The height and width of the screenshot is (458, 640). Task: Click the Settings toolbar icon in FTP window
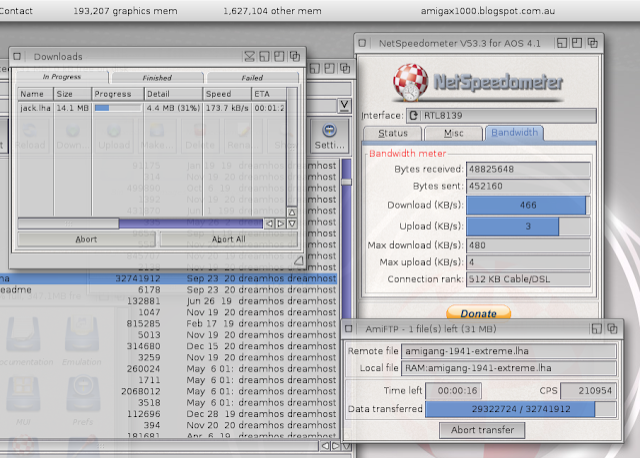click(x=329, y=137)
